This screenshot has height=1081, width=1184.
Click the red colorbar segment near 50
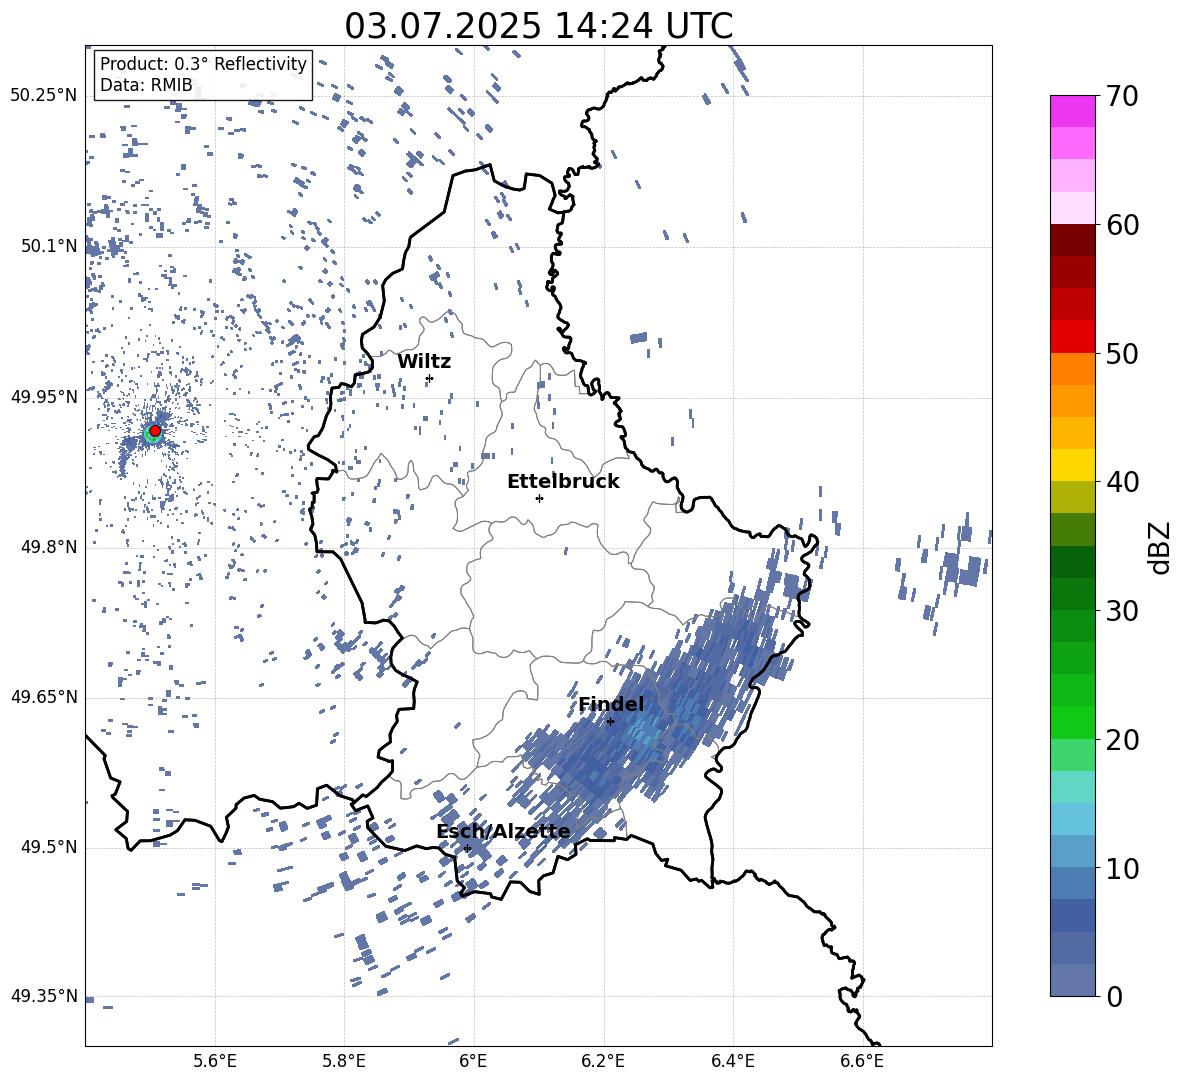1072,337
